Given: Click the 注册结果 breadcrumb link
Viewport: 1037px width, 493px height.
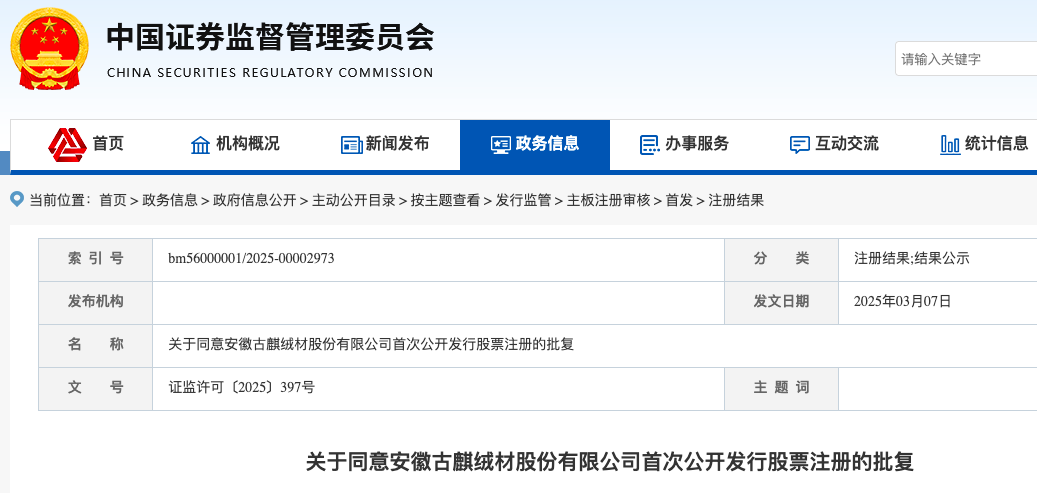Looking at the screenshot, I should [x=736, y=200].
